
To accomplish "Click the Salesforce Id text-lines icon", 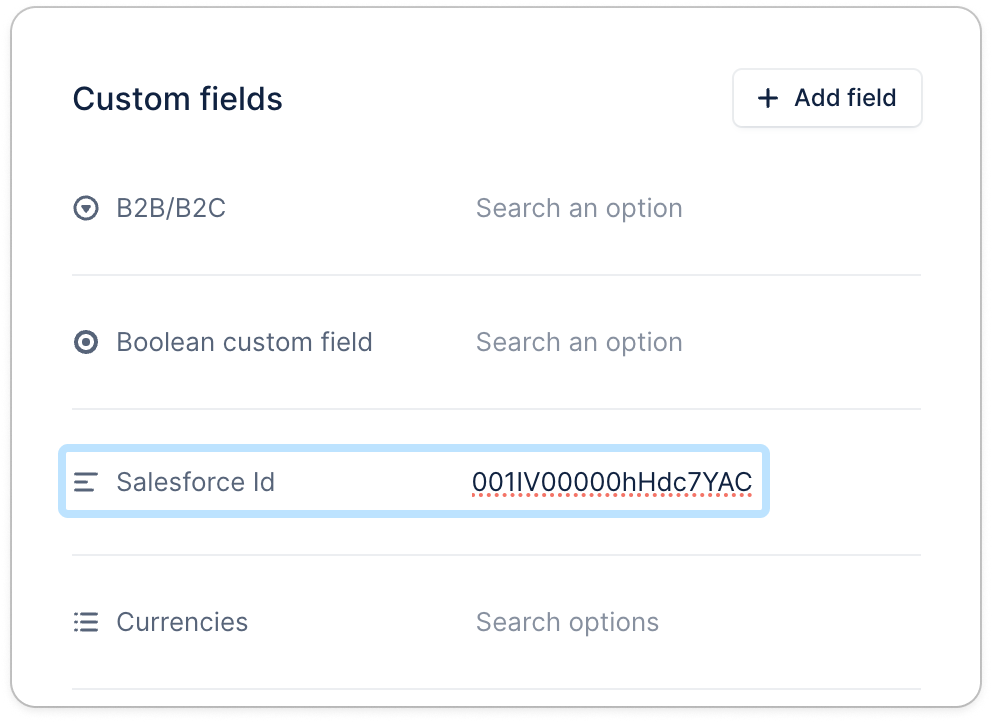I will [x=86, y=483].
